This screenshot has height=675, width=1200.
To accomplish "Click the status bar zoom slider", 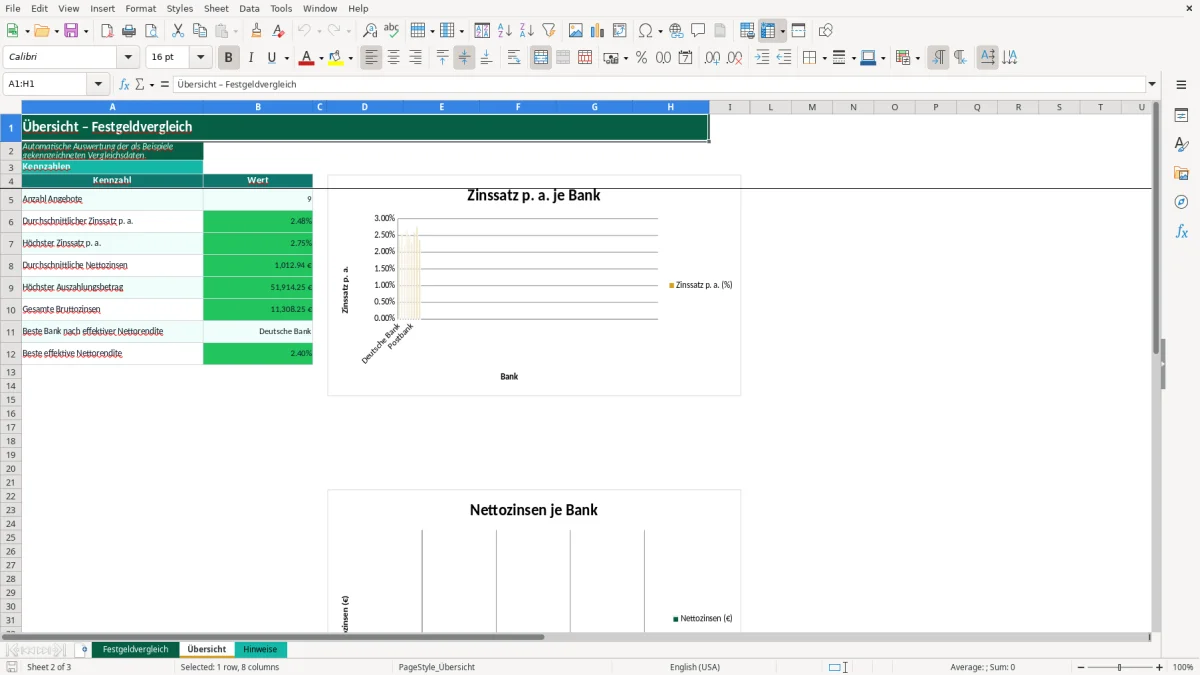I will coord(1120,667).
